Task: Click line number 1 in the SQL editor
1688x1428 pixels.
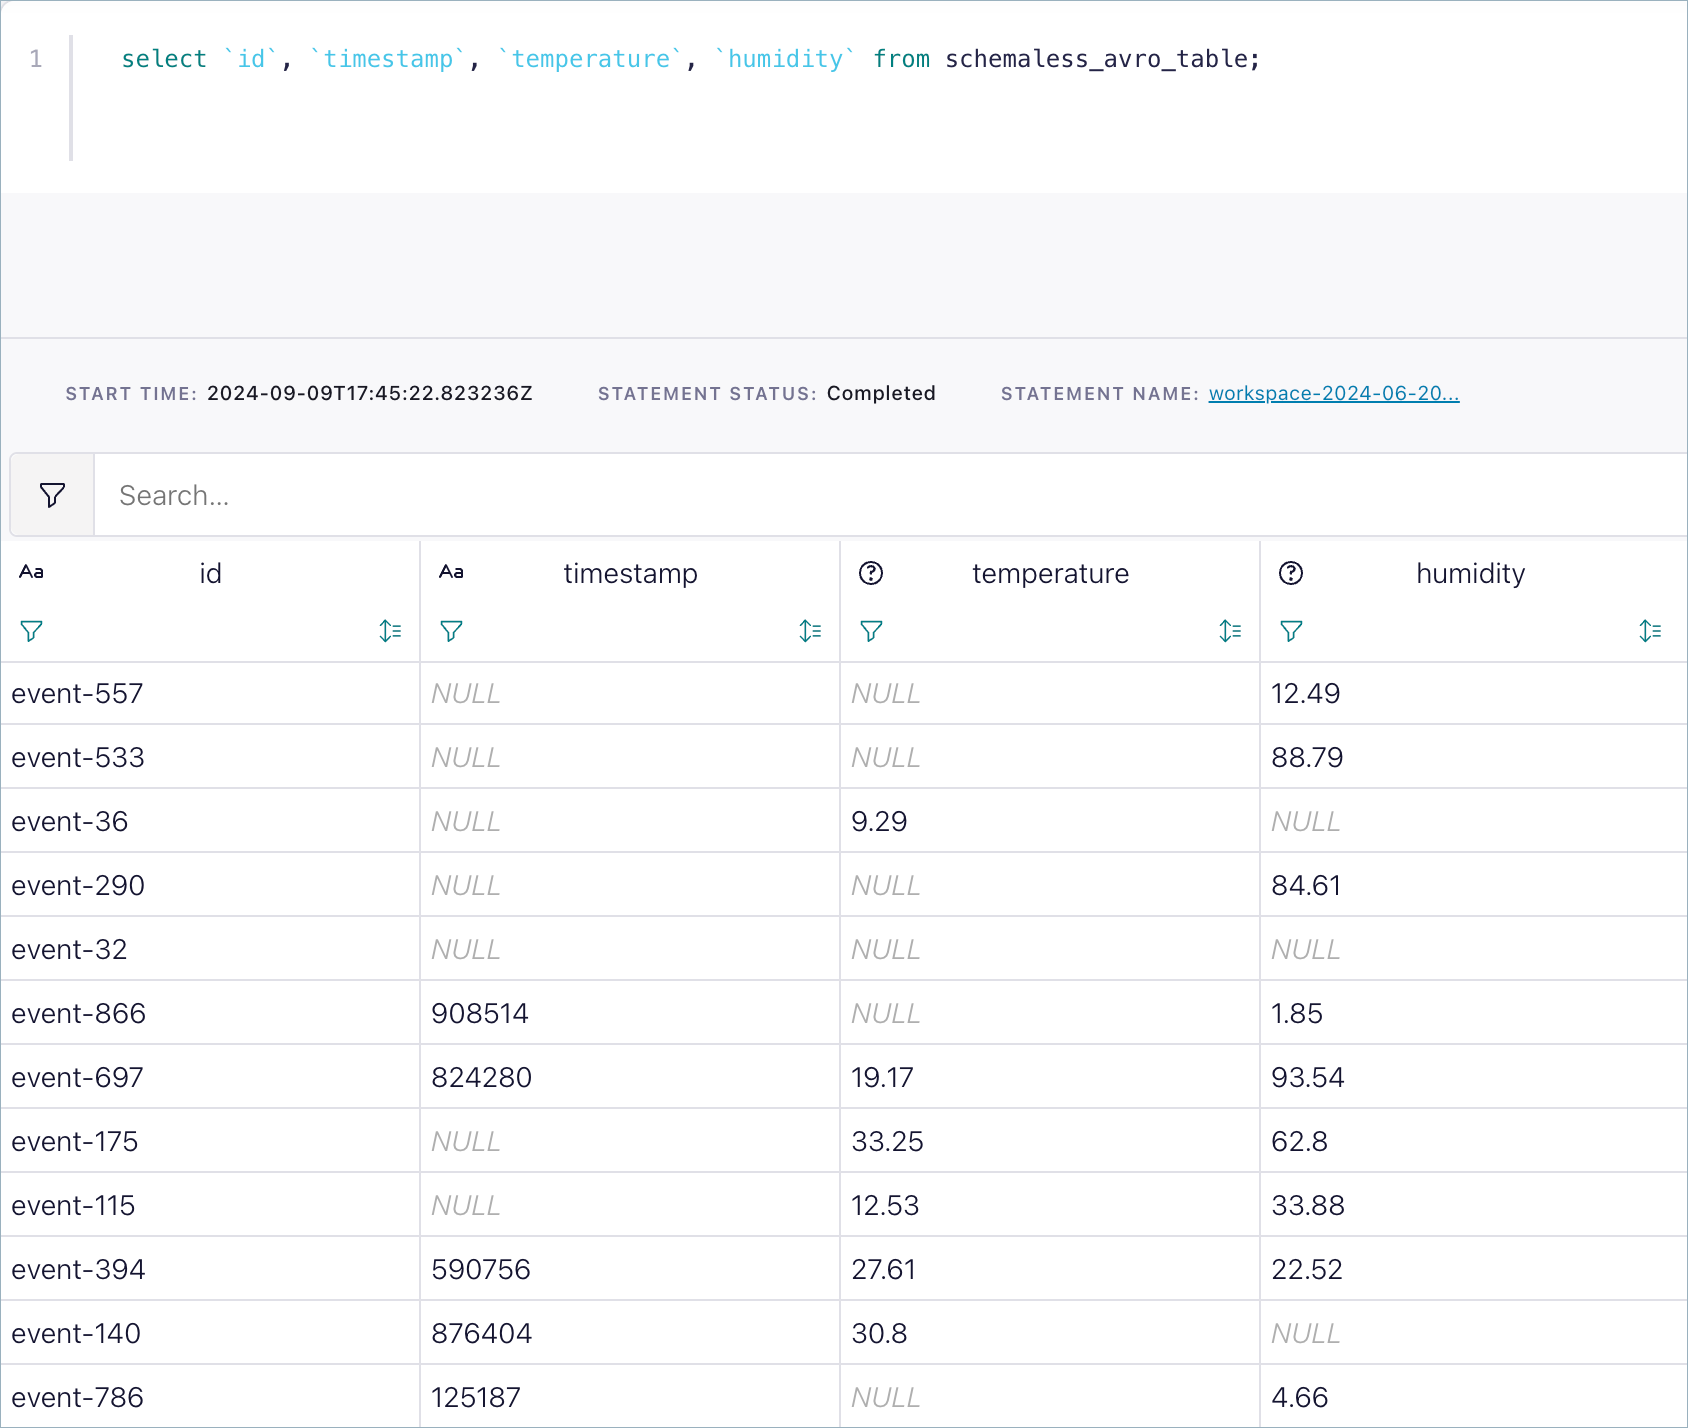Action: [x=35, y=59]
